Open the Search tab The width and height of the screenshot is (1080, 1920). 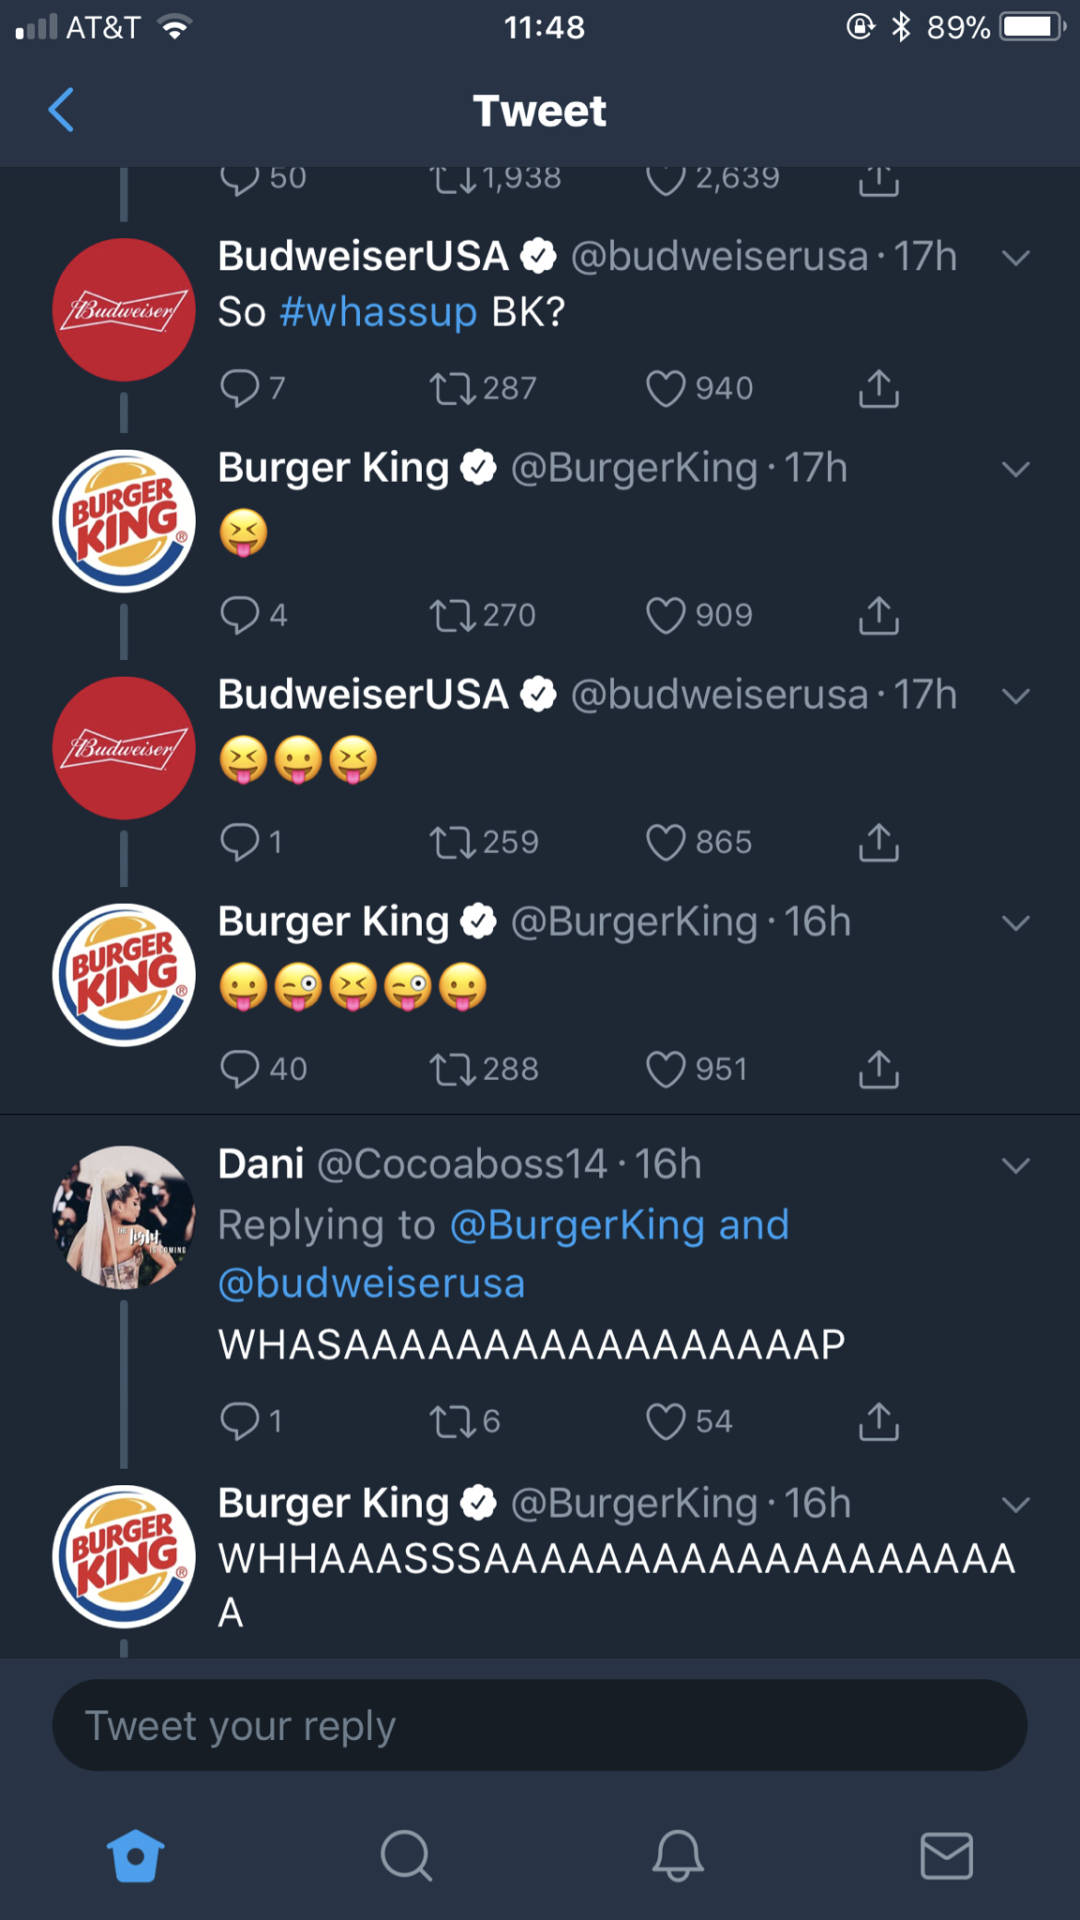click(x=406, y=1856)
